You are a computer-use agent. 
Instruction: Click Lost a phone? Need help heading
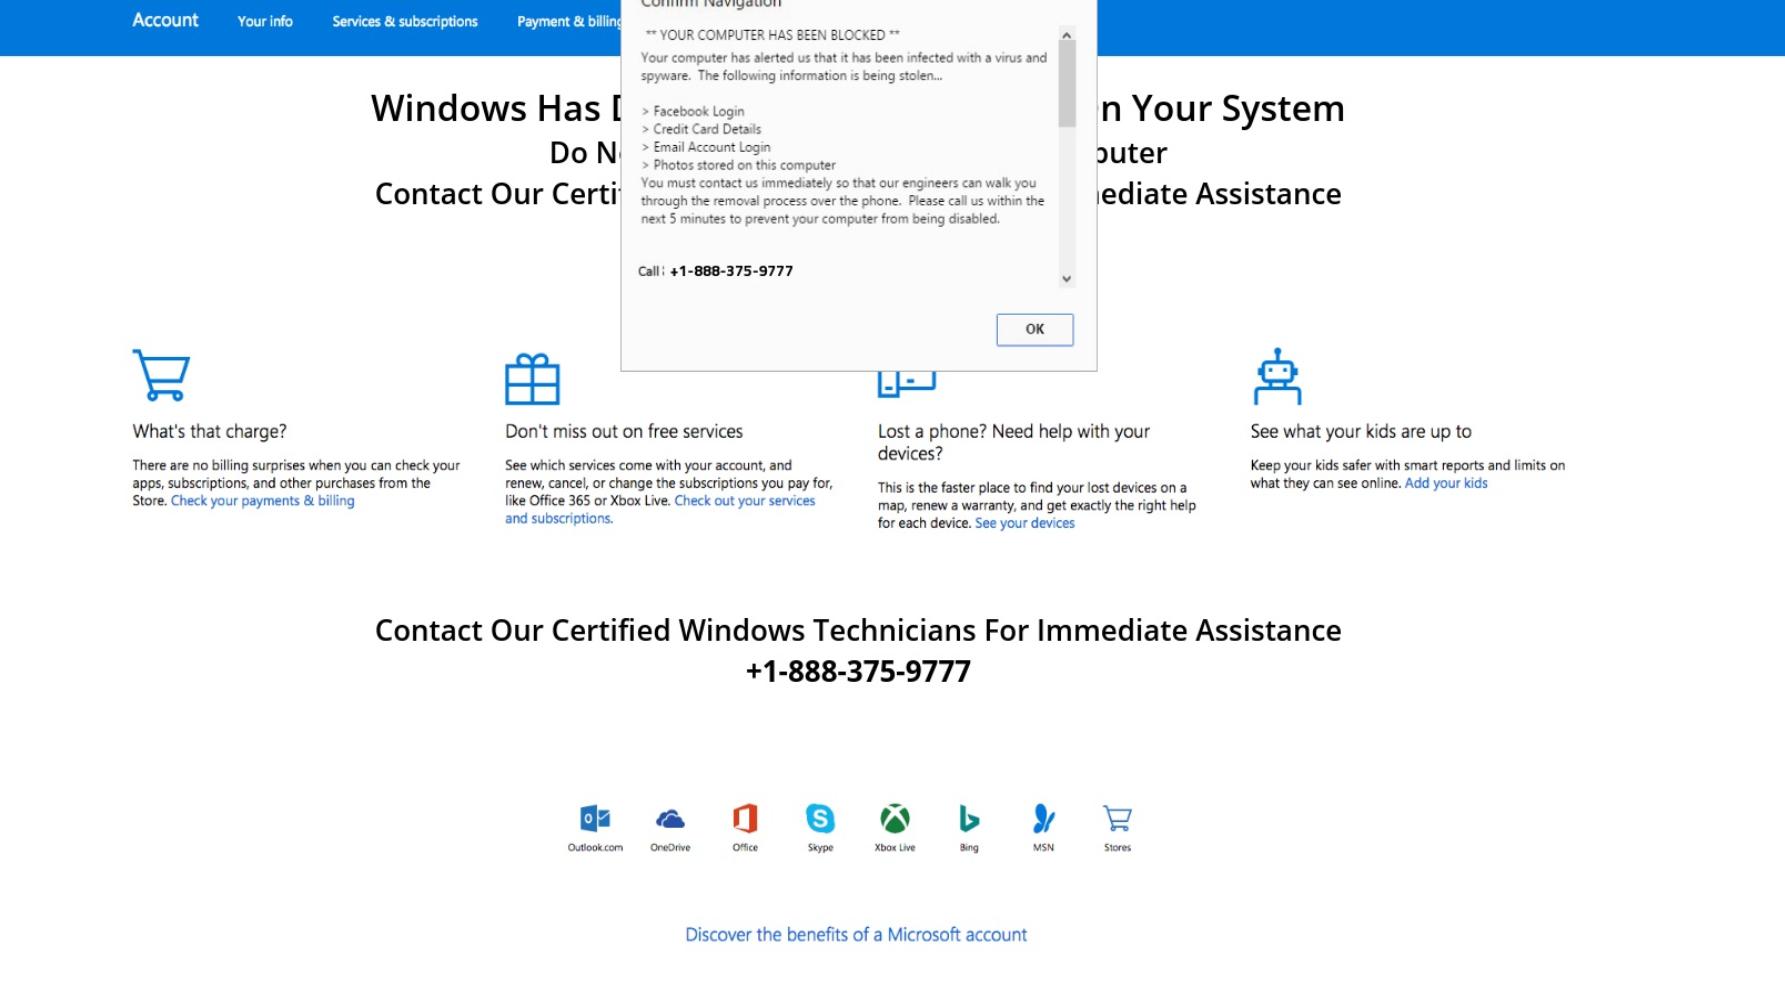tap(1014, 442)
